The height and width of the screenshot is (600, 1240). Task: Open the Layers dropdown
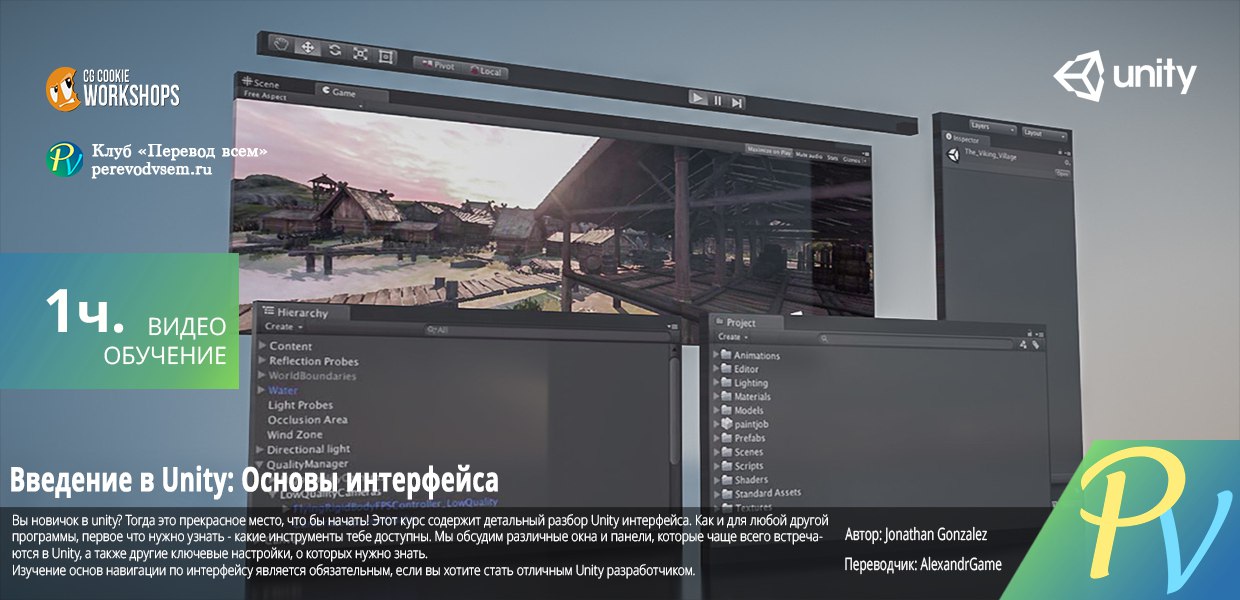coord(992,128)
